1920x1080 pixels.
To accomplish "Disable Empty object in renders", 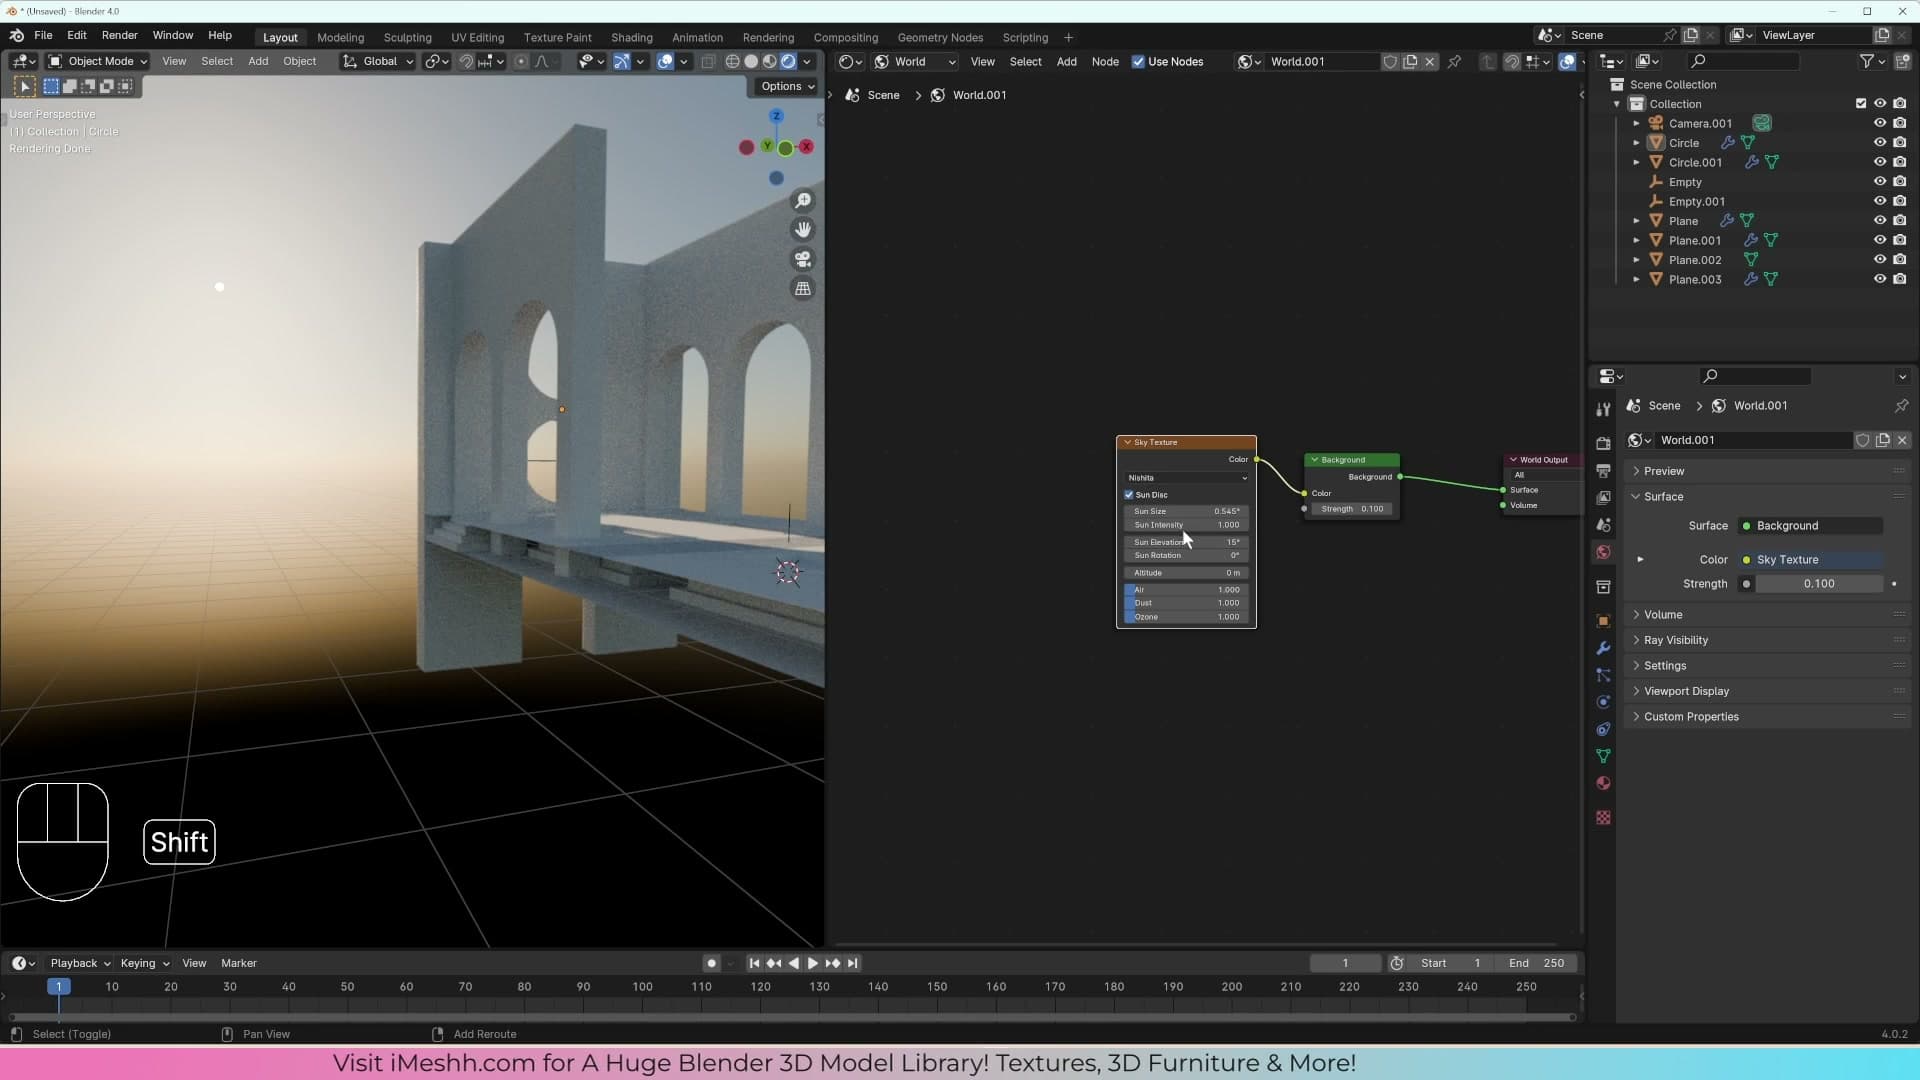I will click(x=1900, y=182).
